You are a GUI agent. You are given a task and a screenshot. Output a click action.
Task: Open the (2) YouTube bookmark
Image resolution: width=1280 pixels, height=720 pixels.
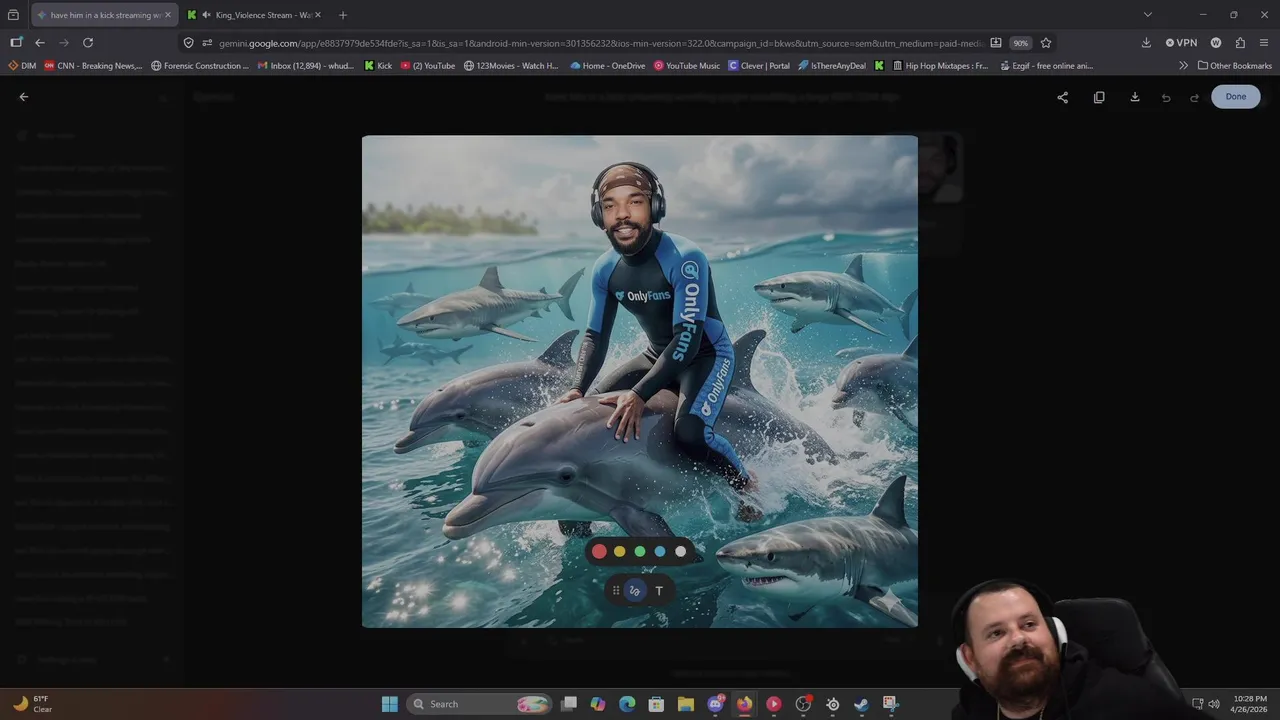(427, 66)
